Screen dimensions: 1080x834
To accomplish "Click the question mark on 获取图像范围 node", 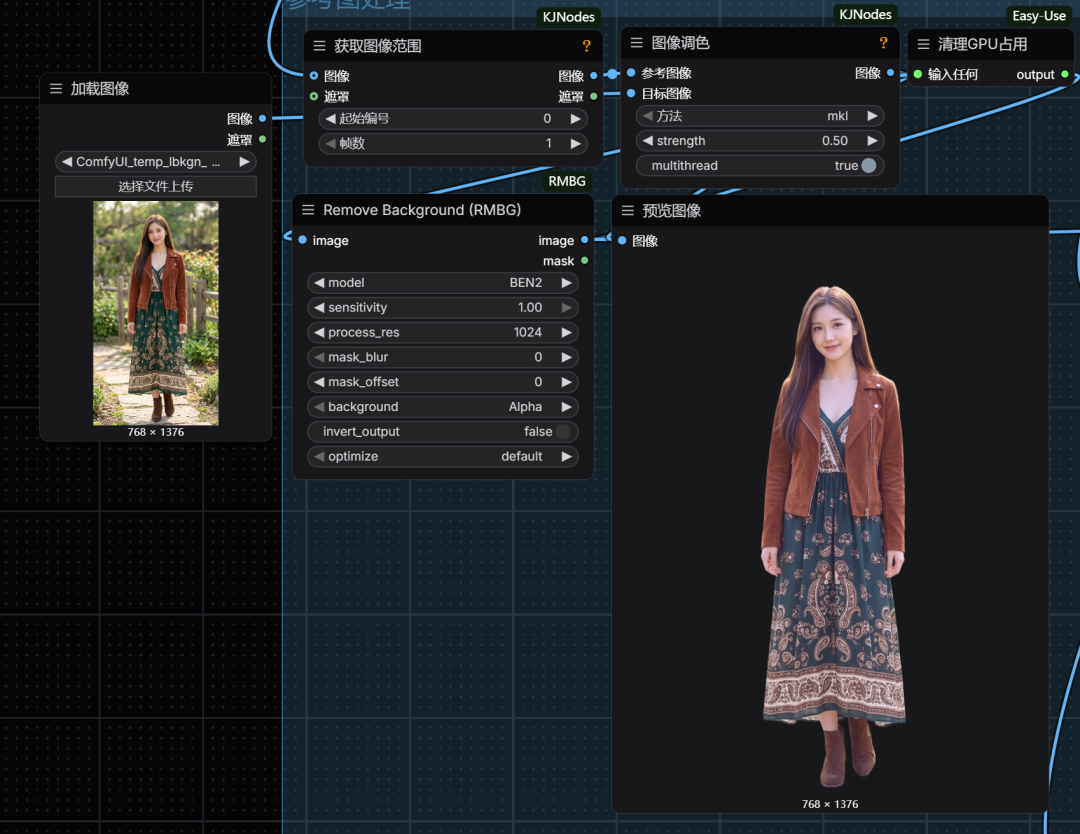I will [587, 46].
